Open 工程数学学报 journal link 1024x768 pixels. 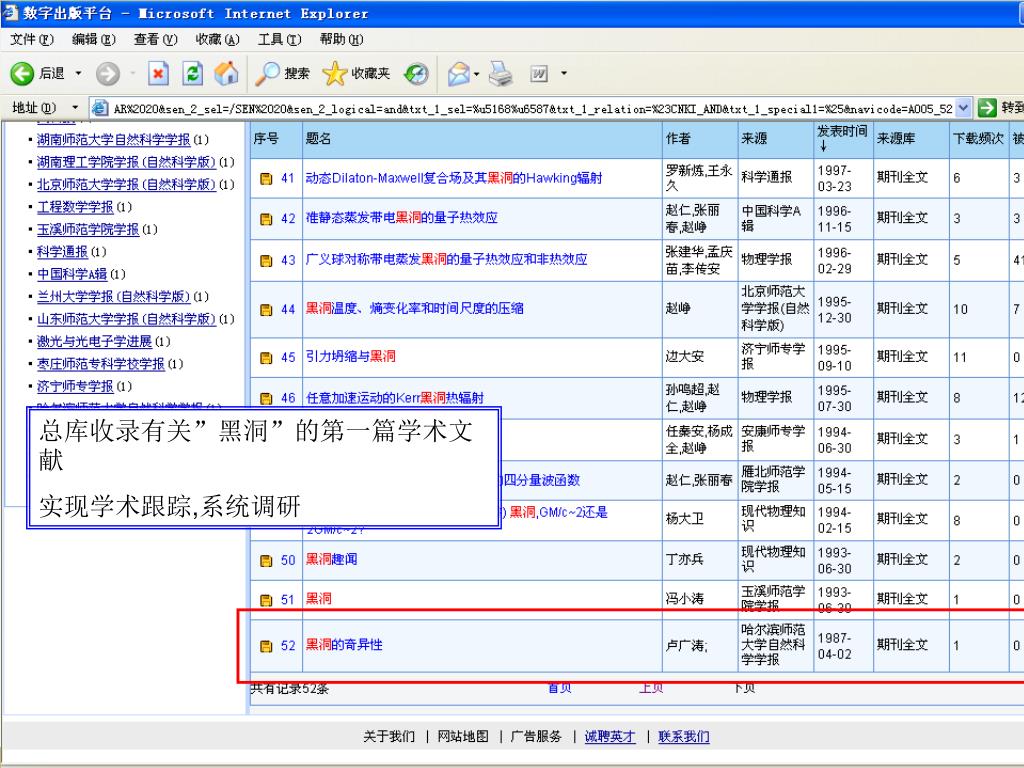click(75, 207)
